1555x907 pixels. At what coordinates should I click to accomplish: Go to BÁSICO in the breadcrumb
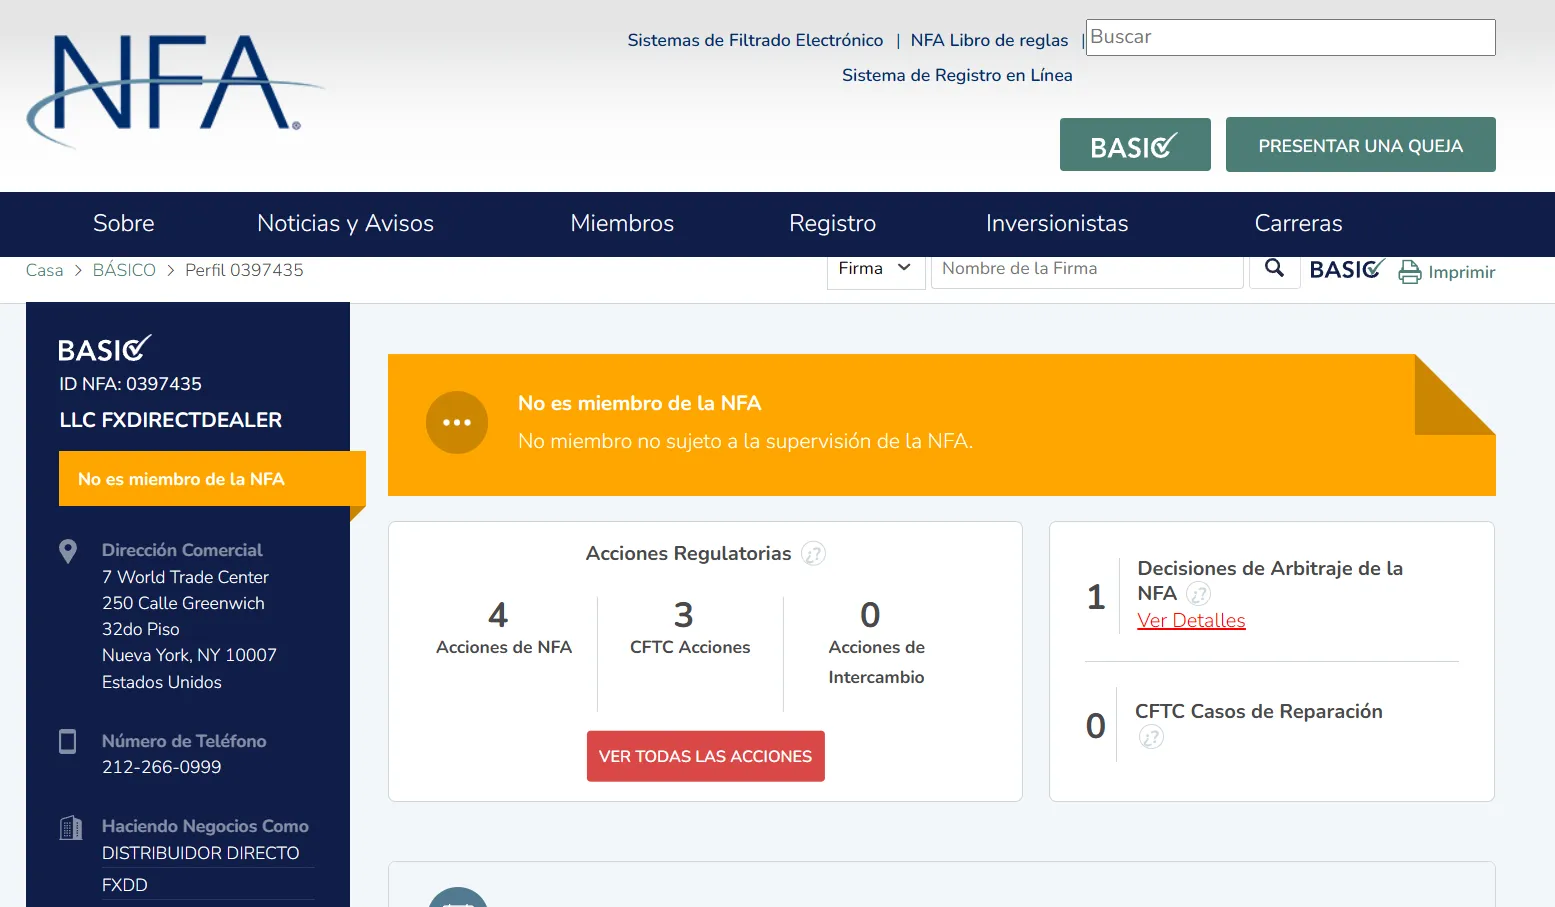pos(124,270)
